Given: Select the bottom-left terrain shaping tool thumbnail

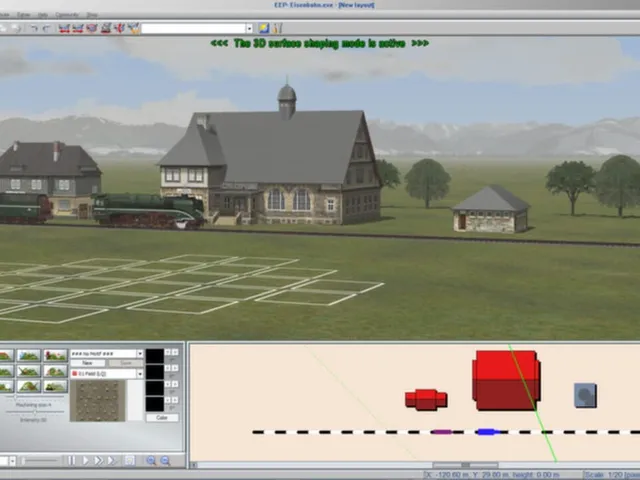Looking at the screenshot, I should pos(7,386).
